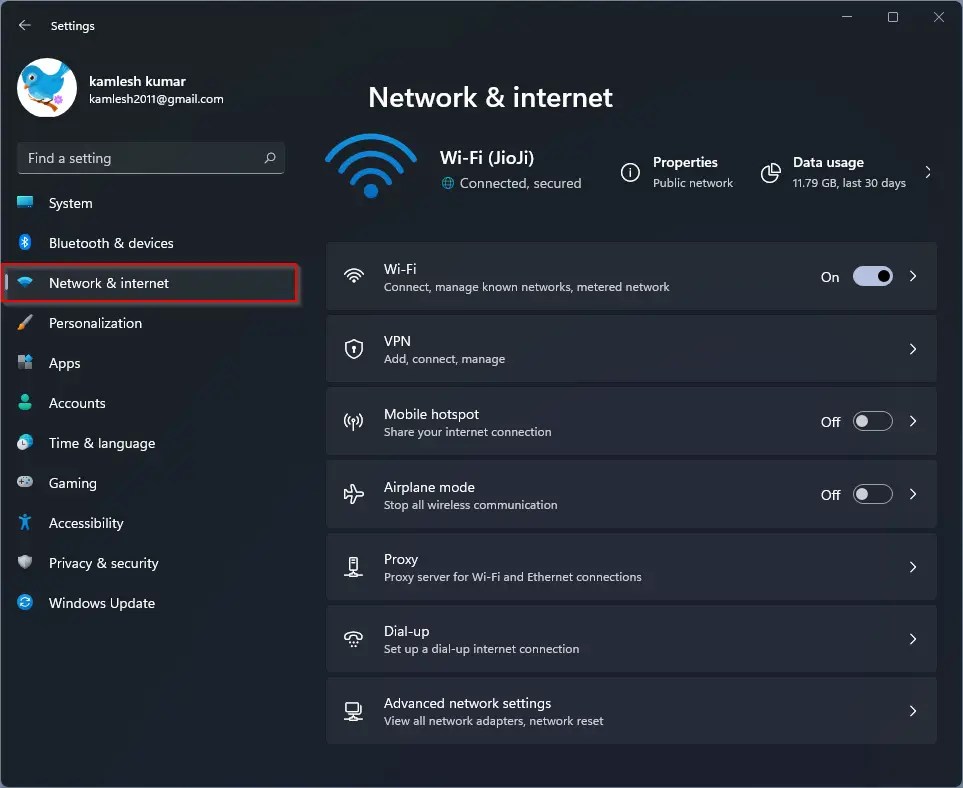Image resolution: width=963 pixels, height=788 pixels.
Task: Click the search magnifier icon
Action: pos(270,158)
